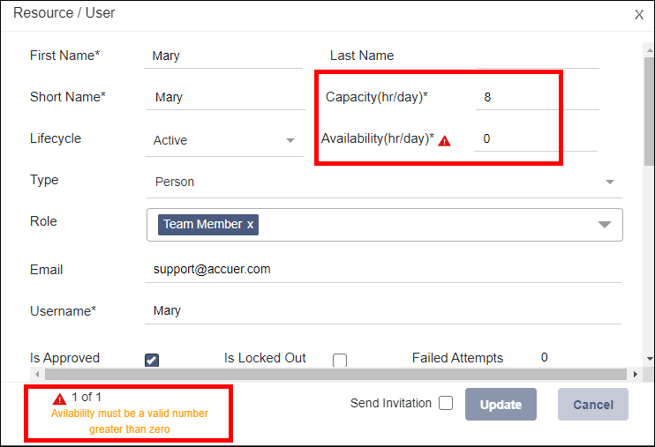Click the Cancel button
This screenshot has width=655, height=447.
coord(593,404)
